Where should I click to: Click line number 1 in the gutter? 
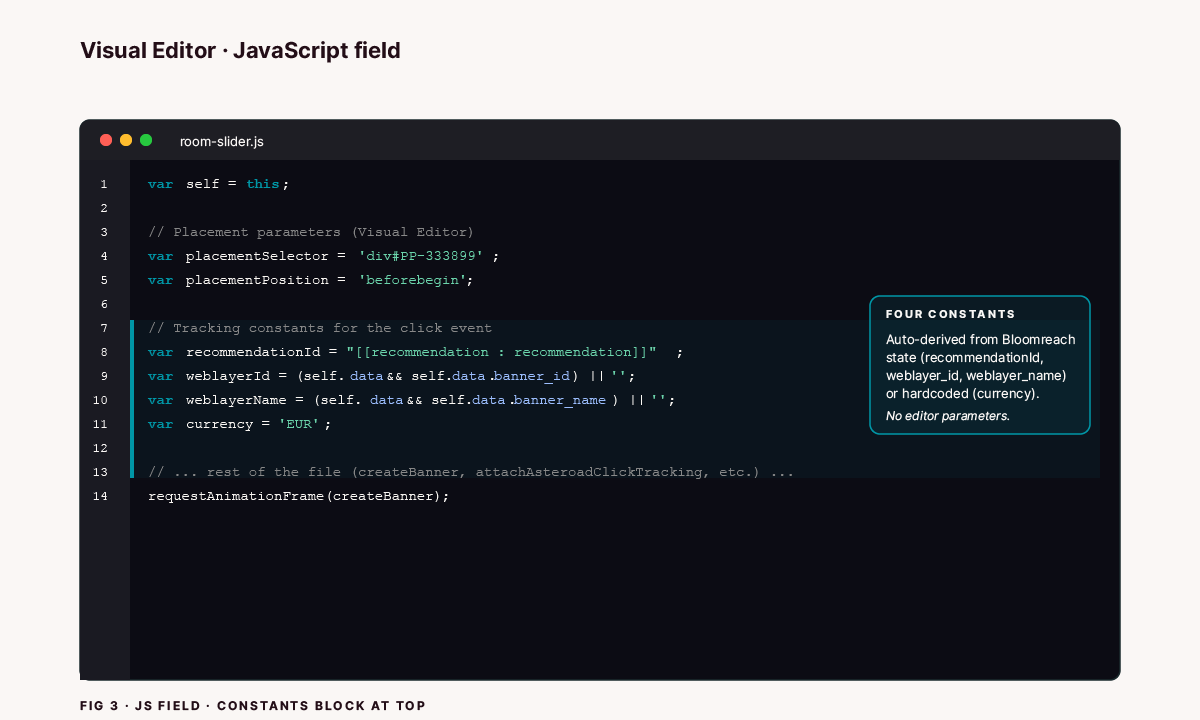103,184
